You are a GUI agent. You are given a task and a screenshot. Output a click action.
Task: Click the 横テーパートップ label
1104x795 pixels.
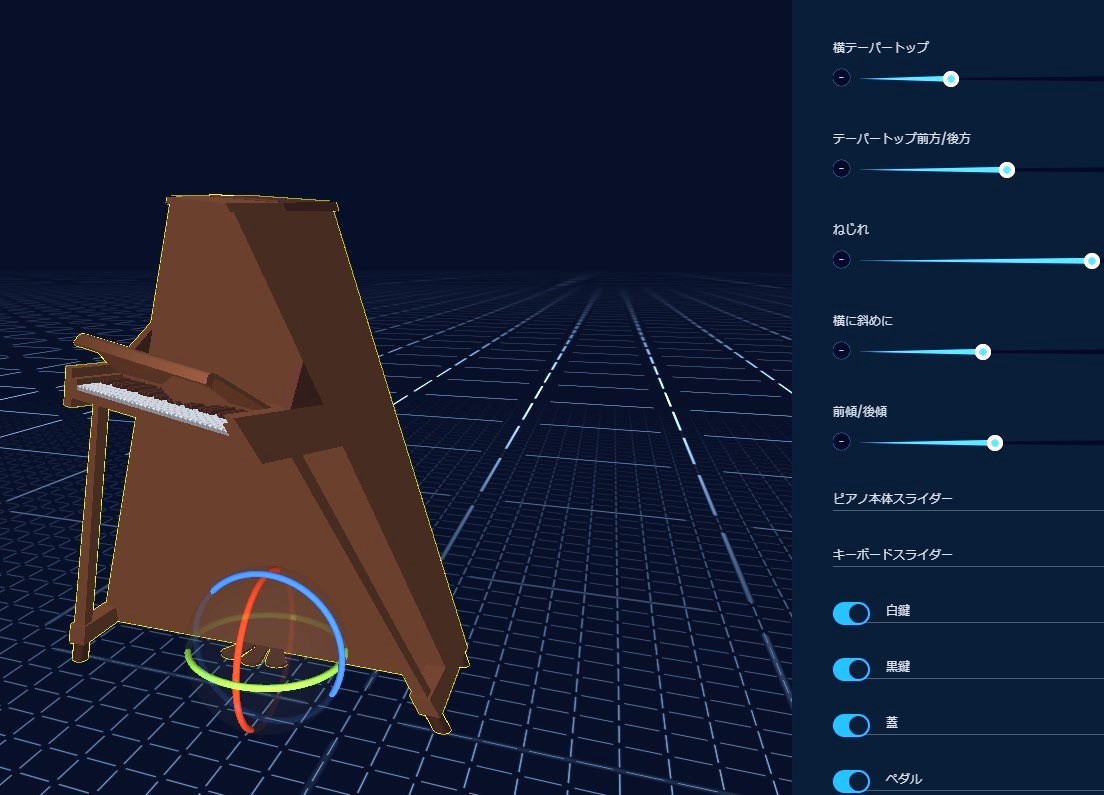(880, 47)
